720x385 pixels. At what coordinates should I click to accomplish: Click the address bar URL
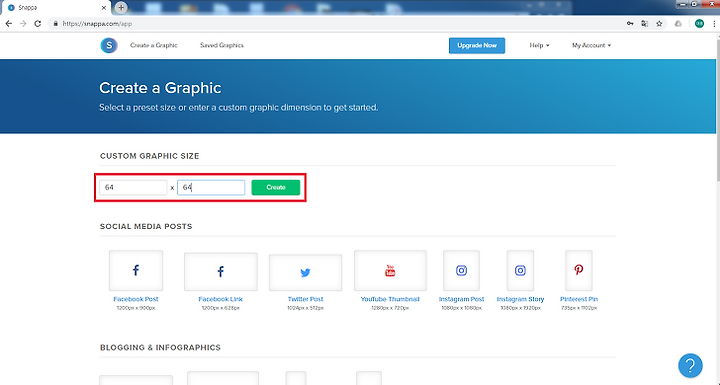pos(97,23)
